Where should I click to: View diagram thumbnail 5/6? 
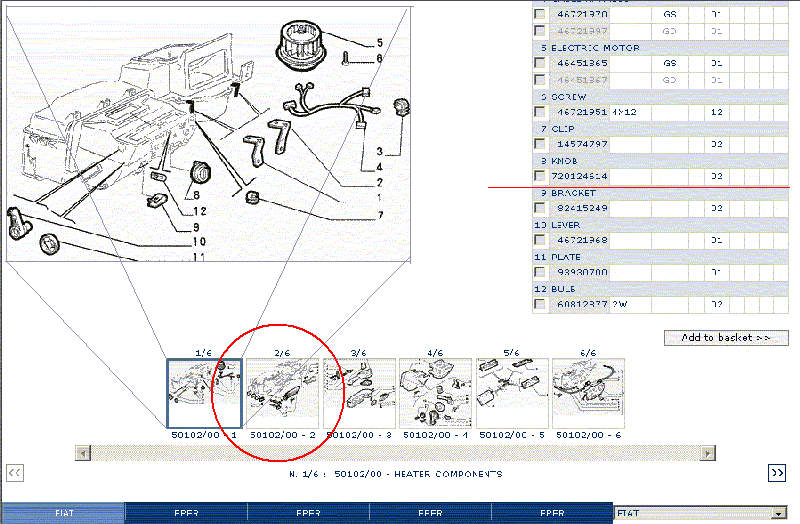512,393
